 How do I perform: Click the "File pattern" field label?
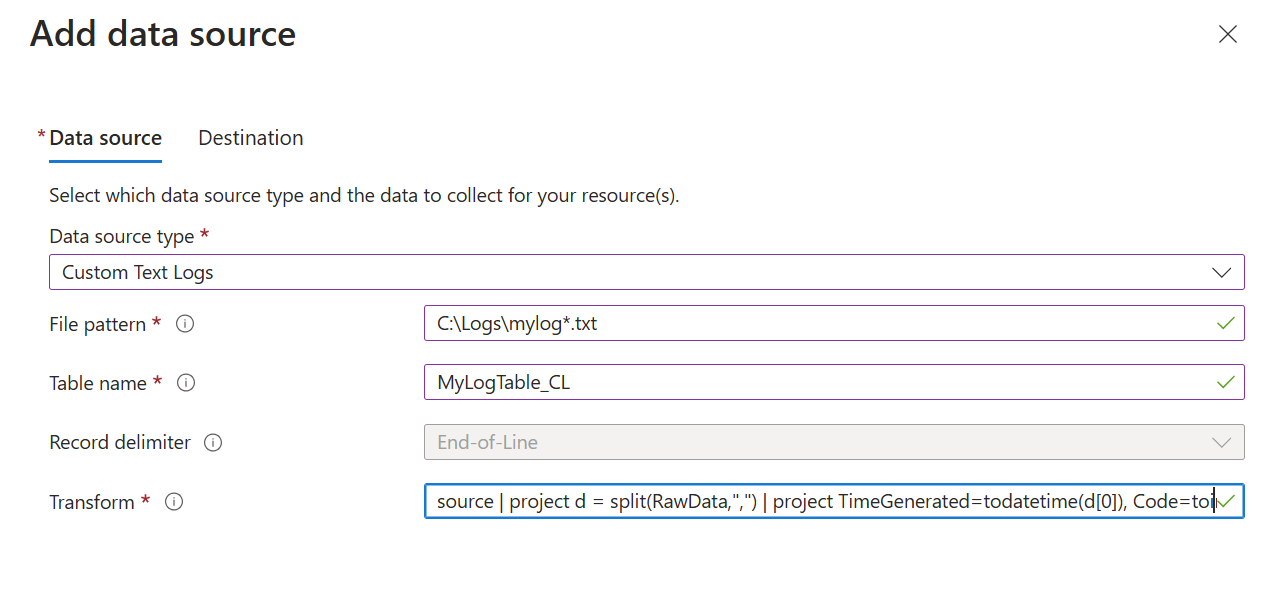(98, 324)
